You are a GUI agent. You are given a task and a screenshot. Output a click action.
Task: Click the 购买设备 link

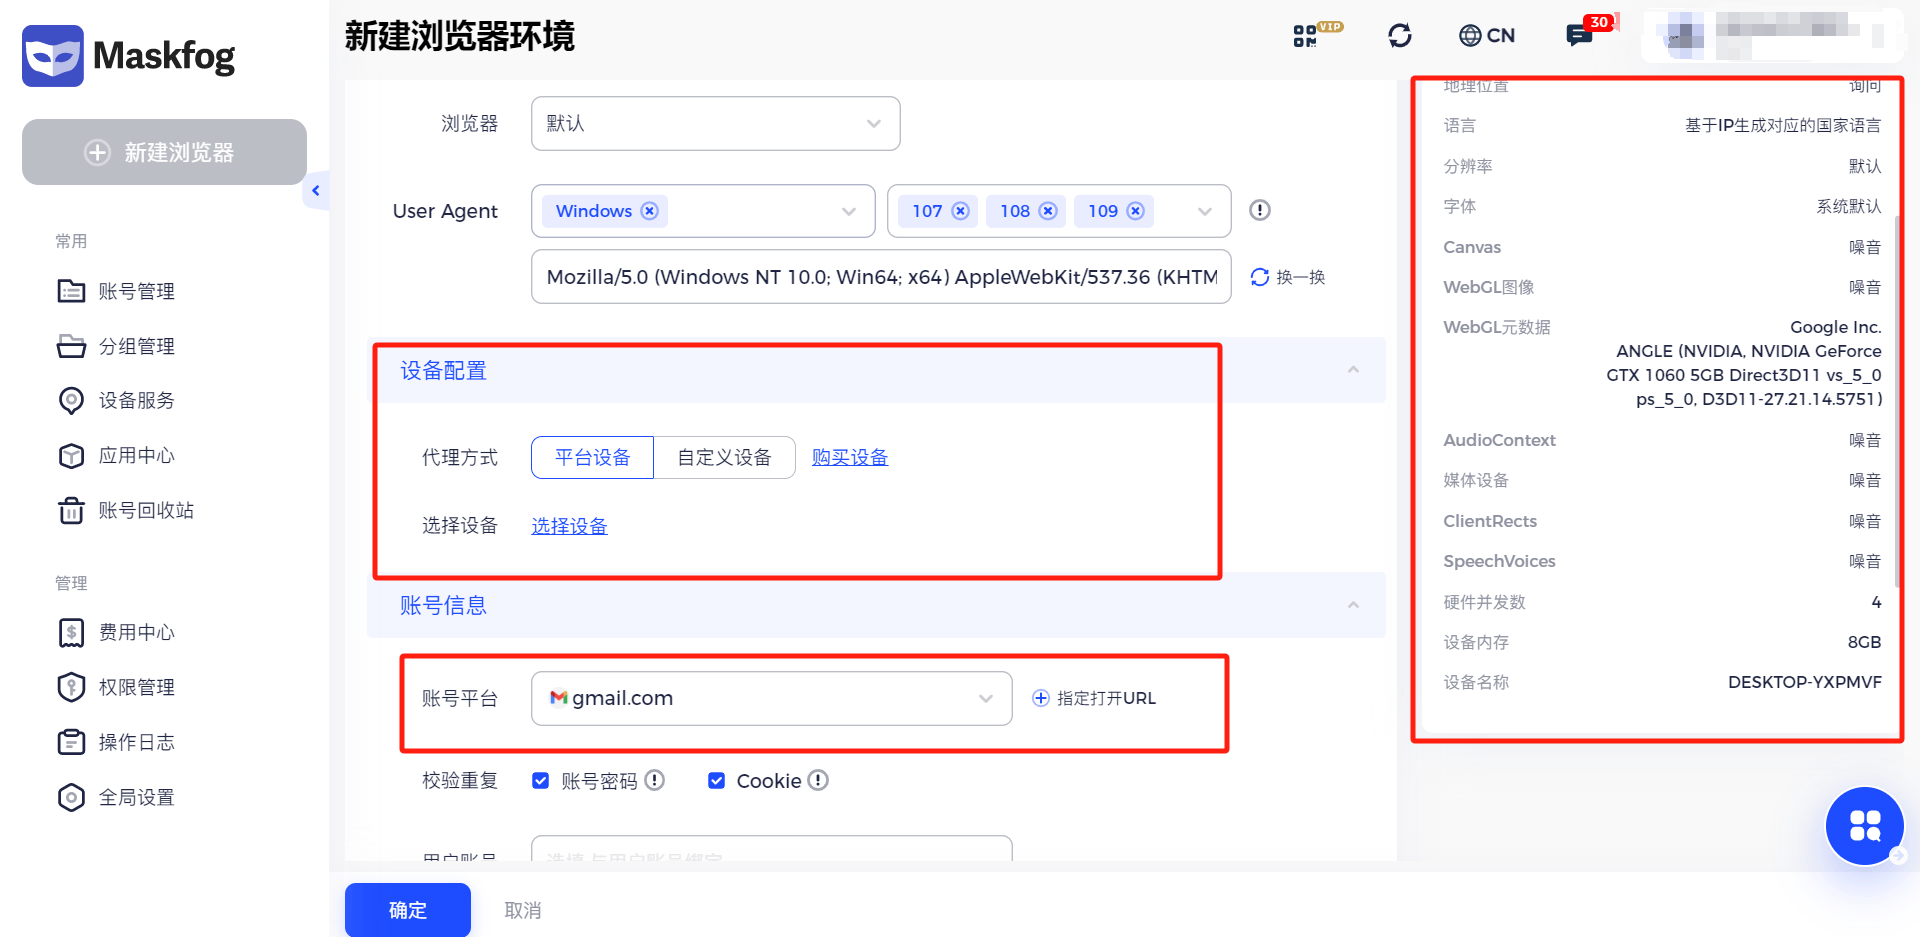tap(849, 458)
